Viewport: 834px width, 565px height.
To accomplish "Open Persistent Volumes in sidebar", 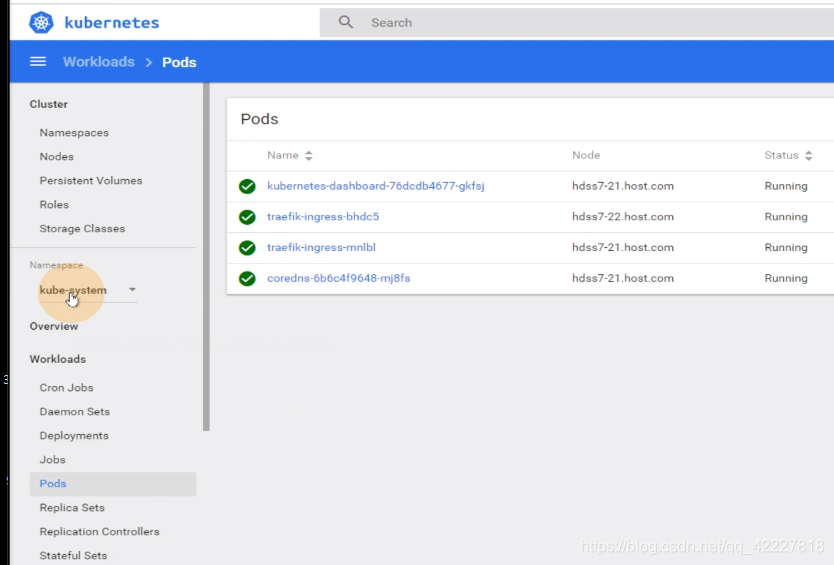I will (x=91, y=180).
